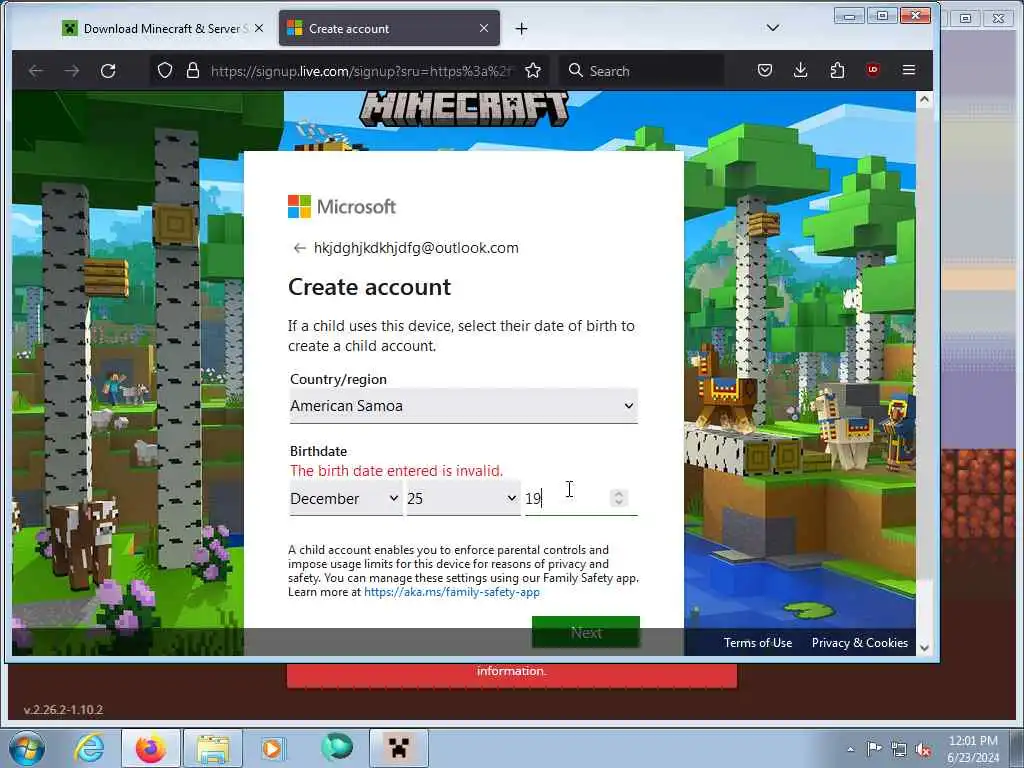This screenshot has width=1024, height=768.
Task: Open the birth month dropdown showing December
Action: (x=345, y=498)
